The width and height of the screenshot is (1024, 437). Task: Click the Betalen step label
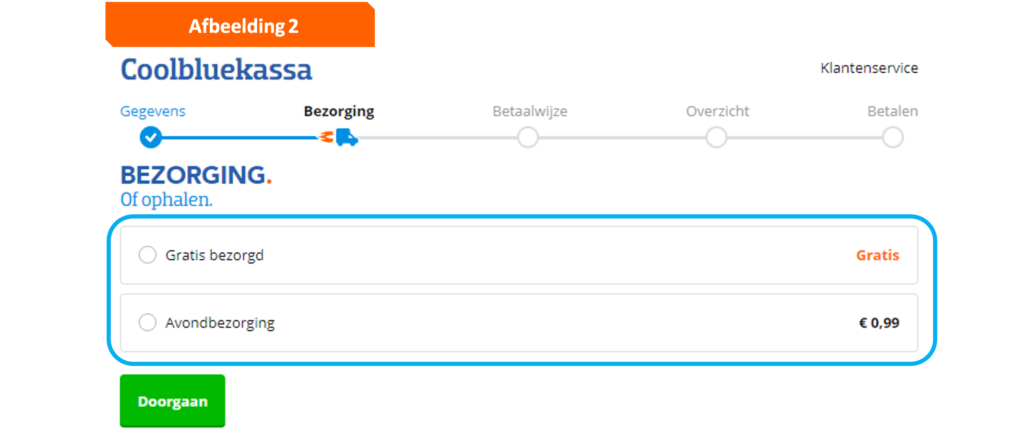(893, 111)
